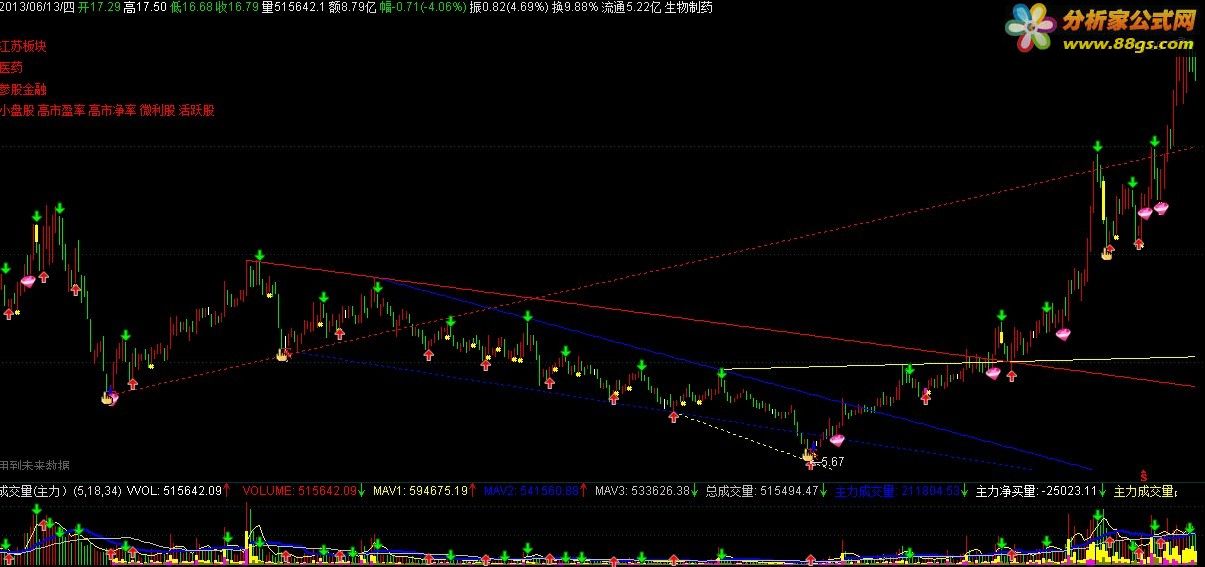Select 江苏板块 sector label
This screenshot has height=567, width=1205.
tap(24, 47)
